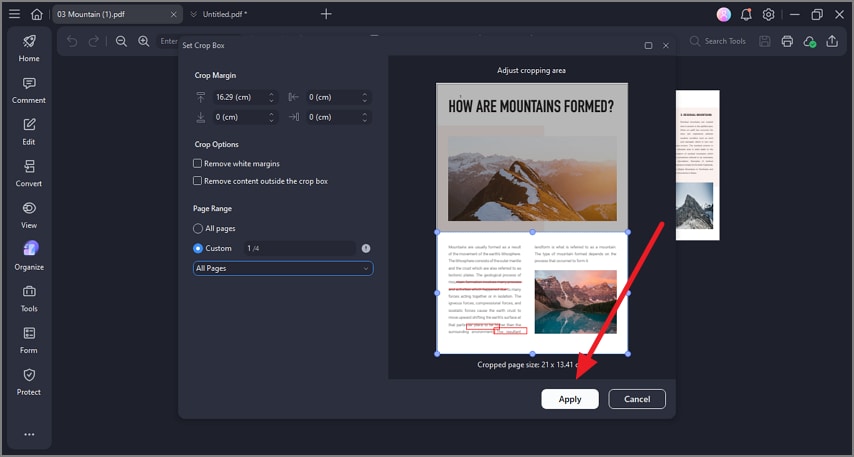Click the crop box left-middle handle
This screenshot has height=457, width=854.
(437, 293)
